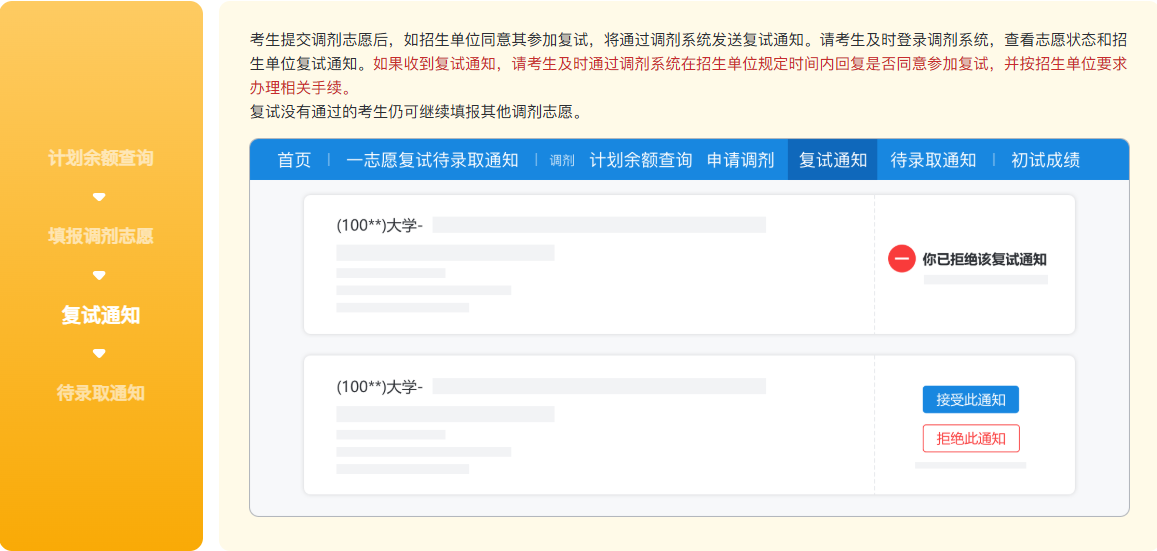Open 计划余额查询 in the blue navigation bar
Image resolution: width=1157 pixels, height=551 pixels.
click(640, 160)
